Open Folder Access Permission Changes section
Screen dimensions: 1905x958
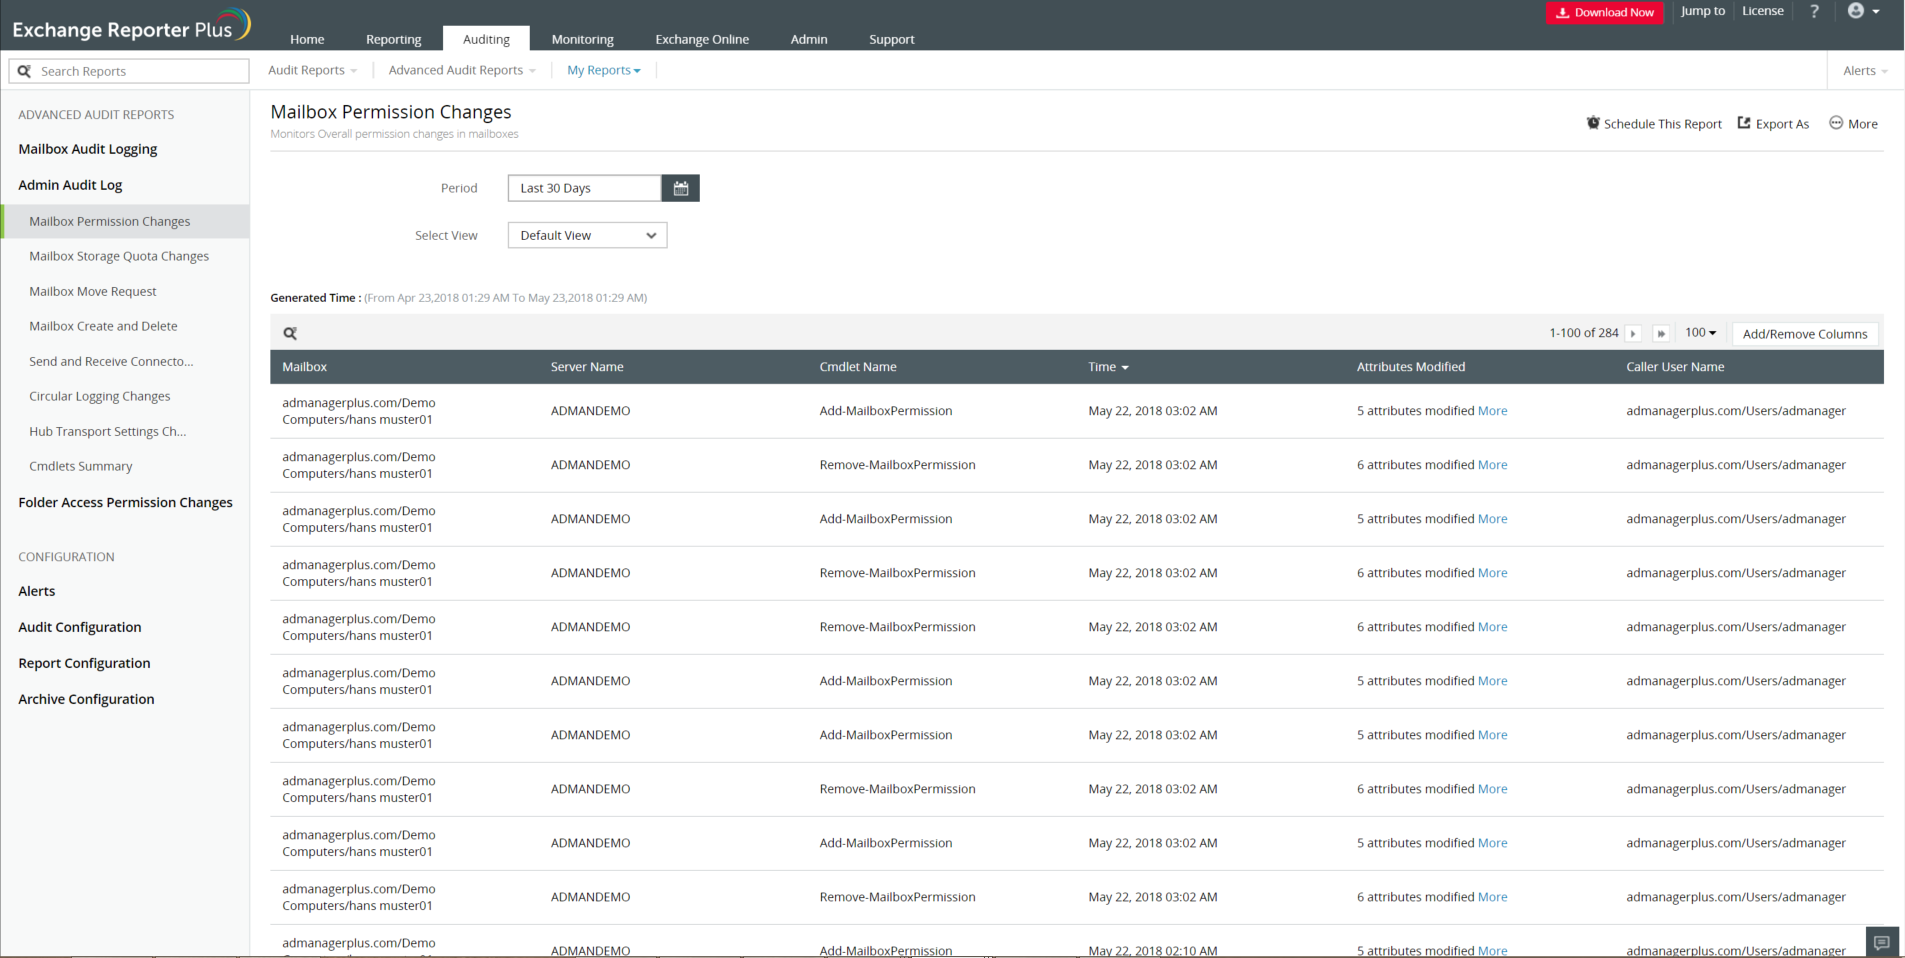coord(125,502)
